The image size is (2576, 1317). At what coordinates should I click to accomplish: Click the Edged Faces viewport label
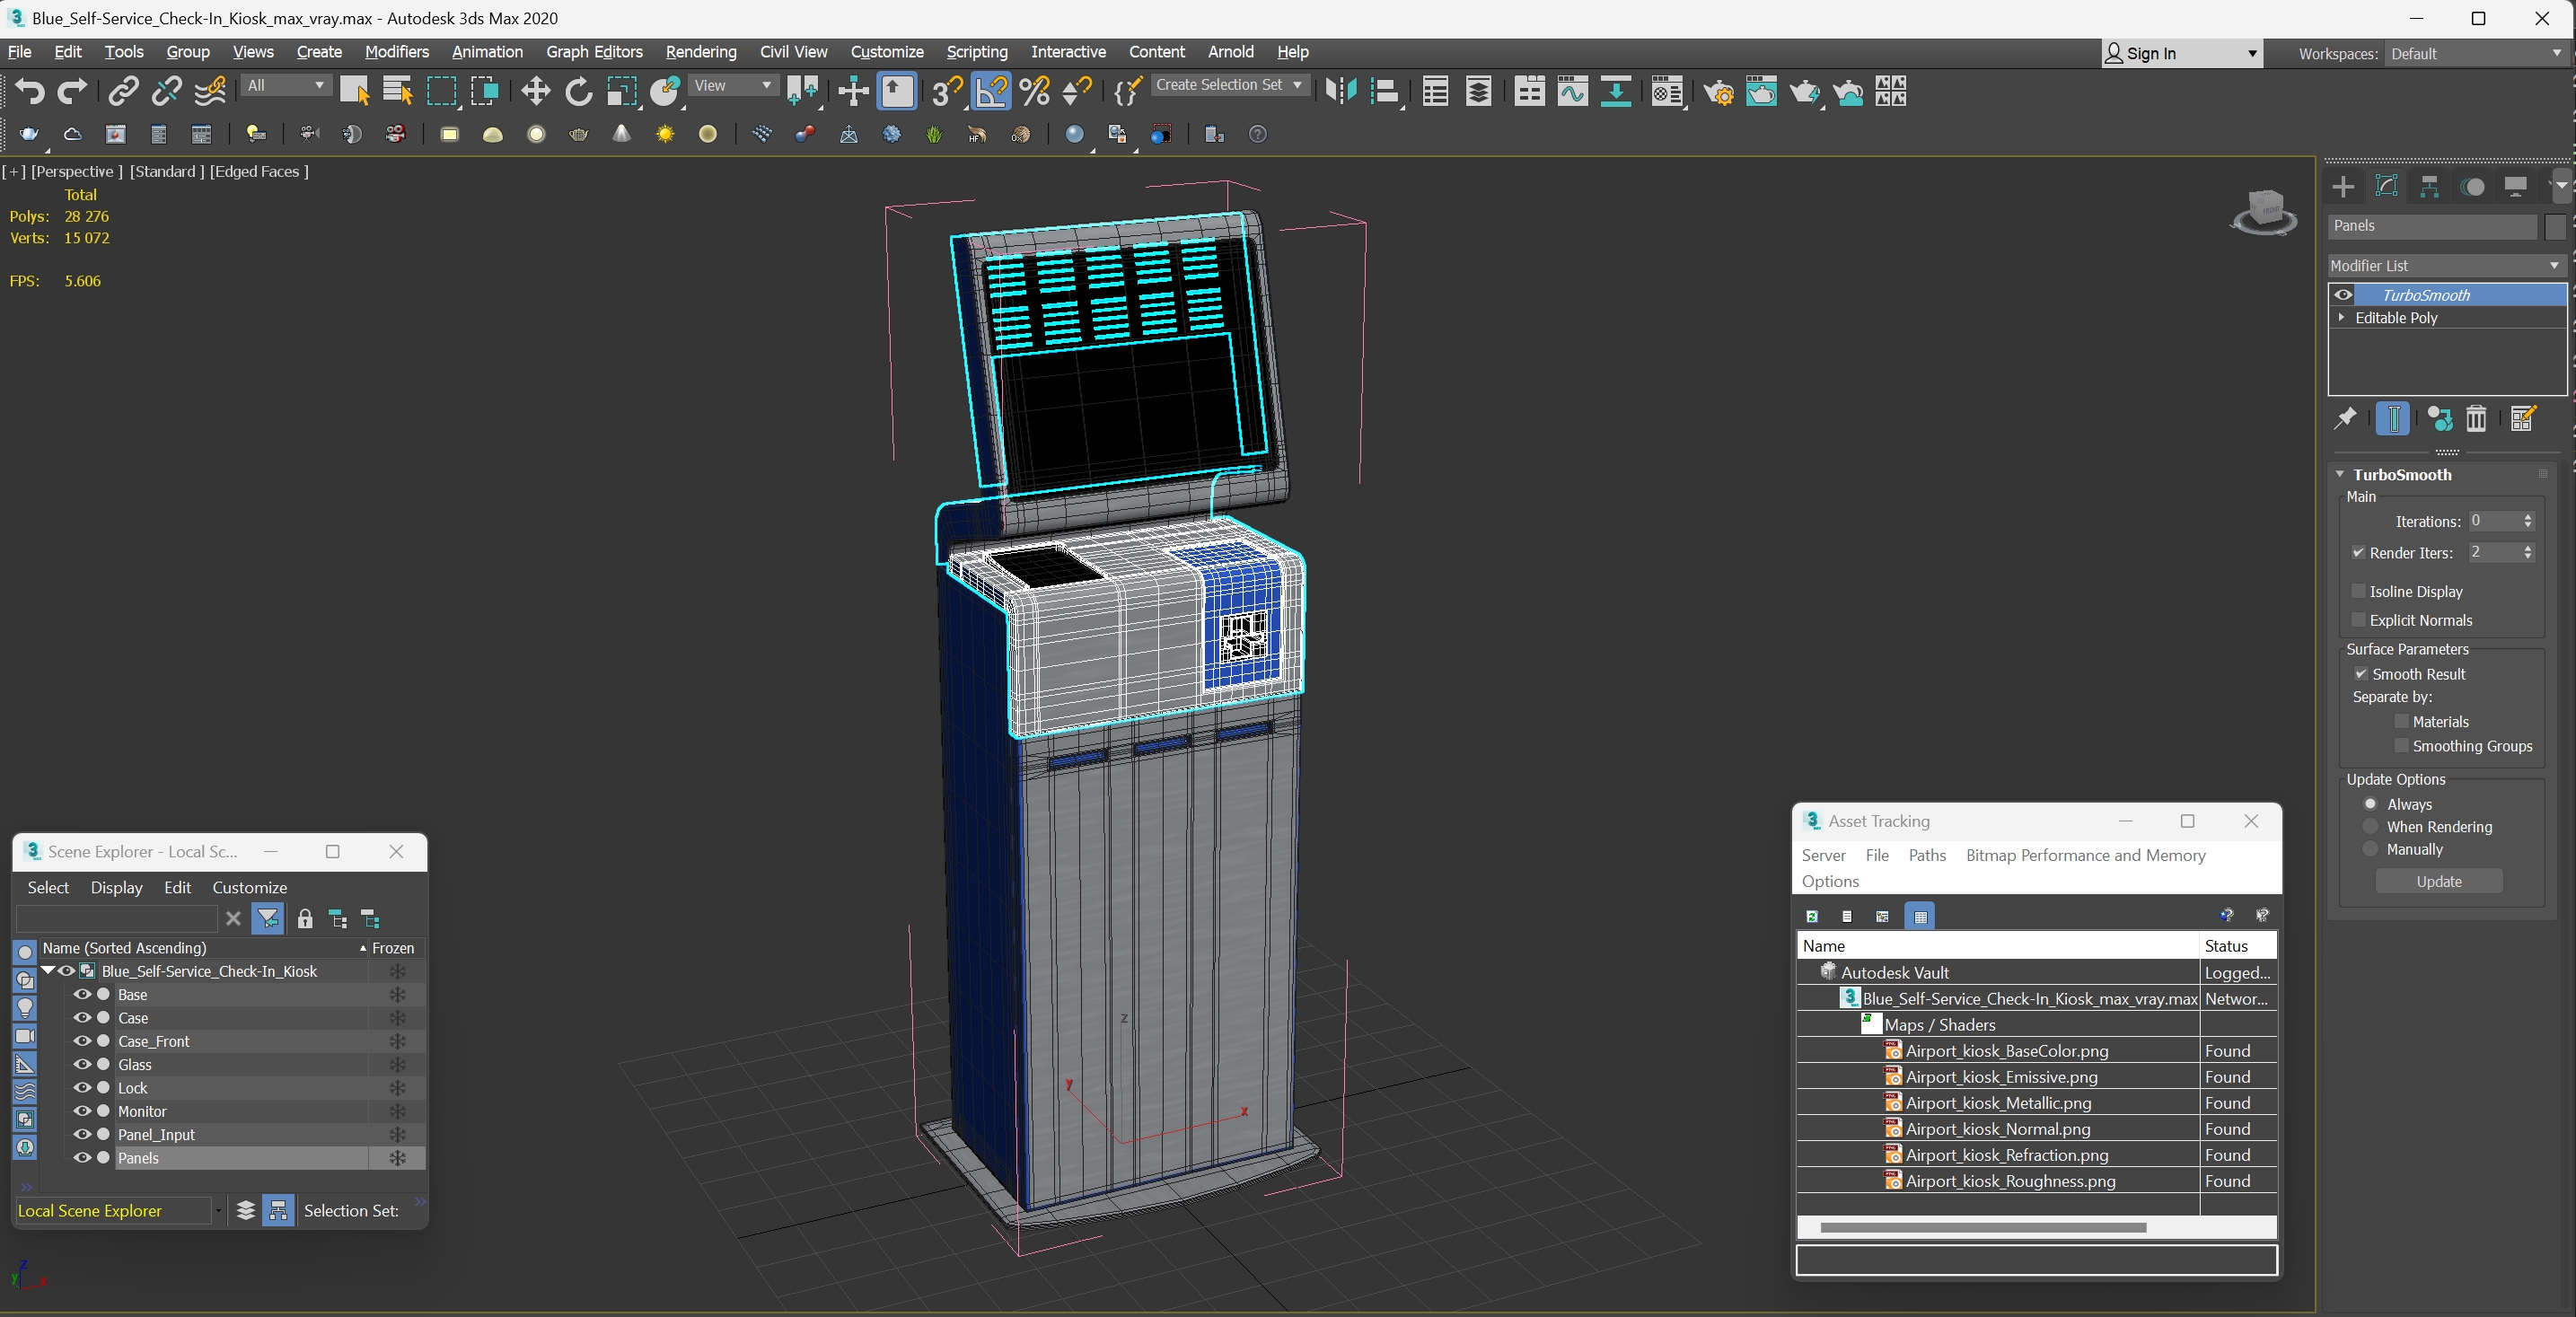[259, 171]
